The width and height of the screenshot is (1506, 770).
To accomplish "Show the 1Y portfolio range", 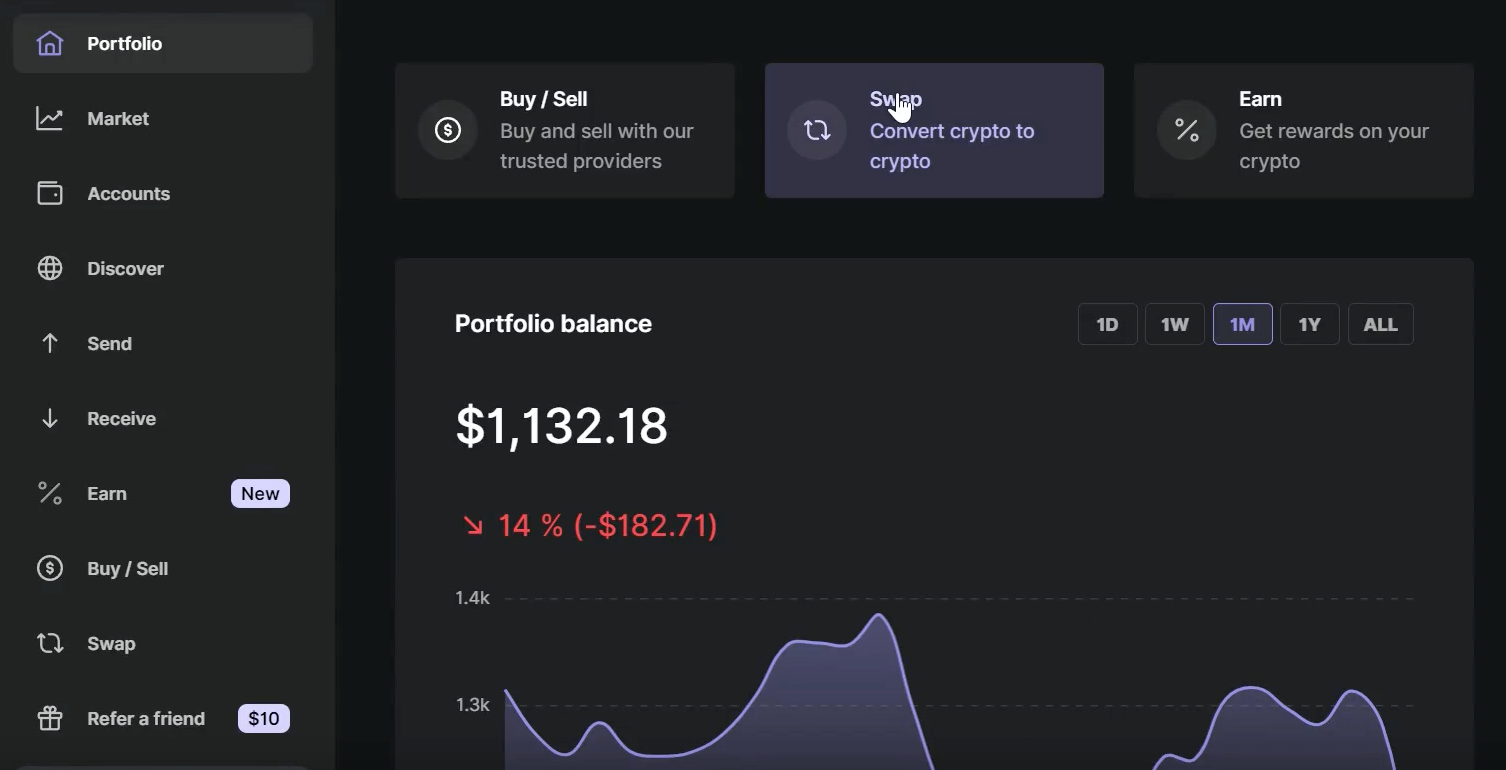I will click(1309, 325).
